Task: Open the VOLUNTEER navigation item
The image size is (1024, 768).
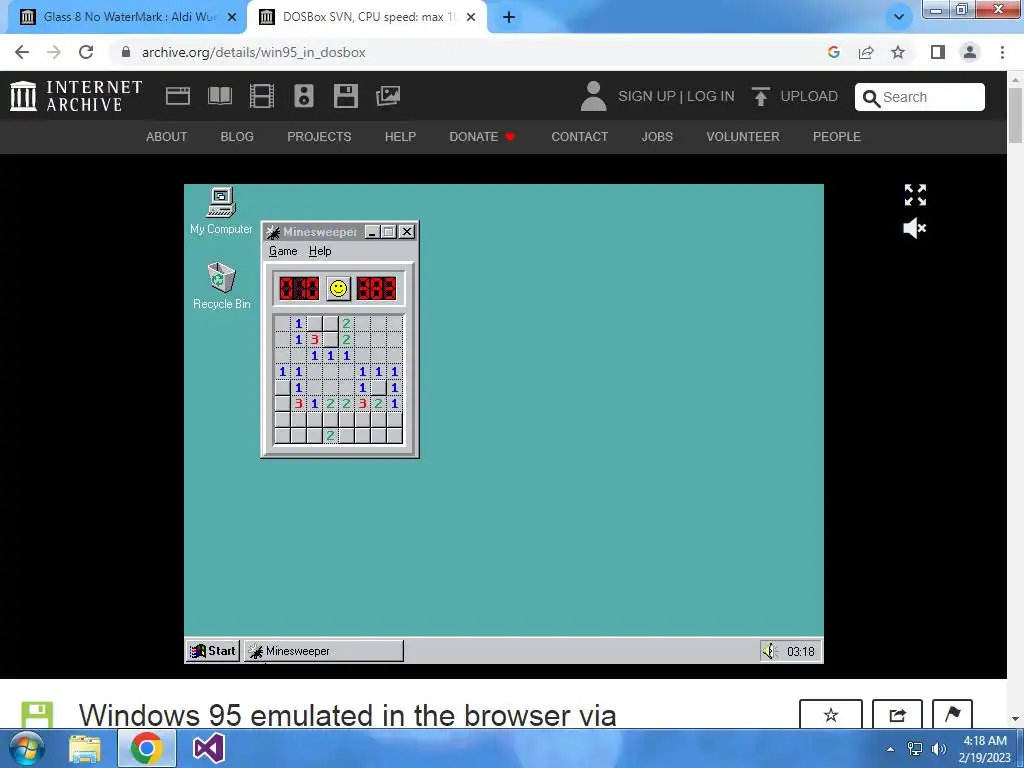Action: coord(743,136)
